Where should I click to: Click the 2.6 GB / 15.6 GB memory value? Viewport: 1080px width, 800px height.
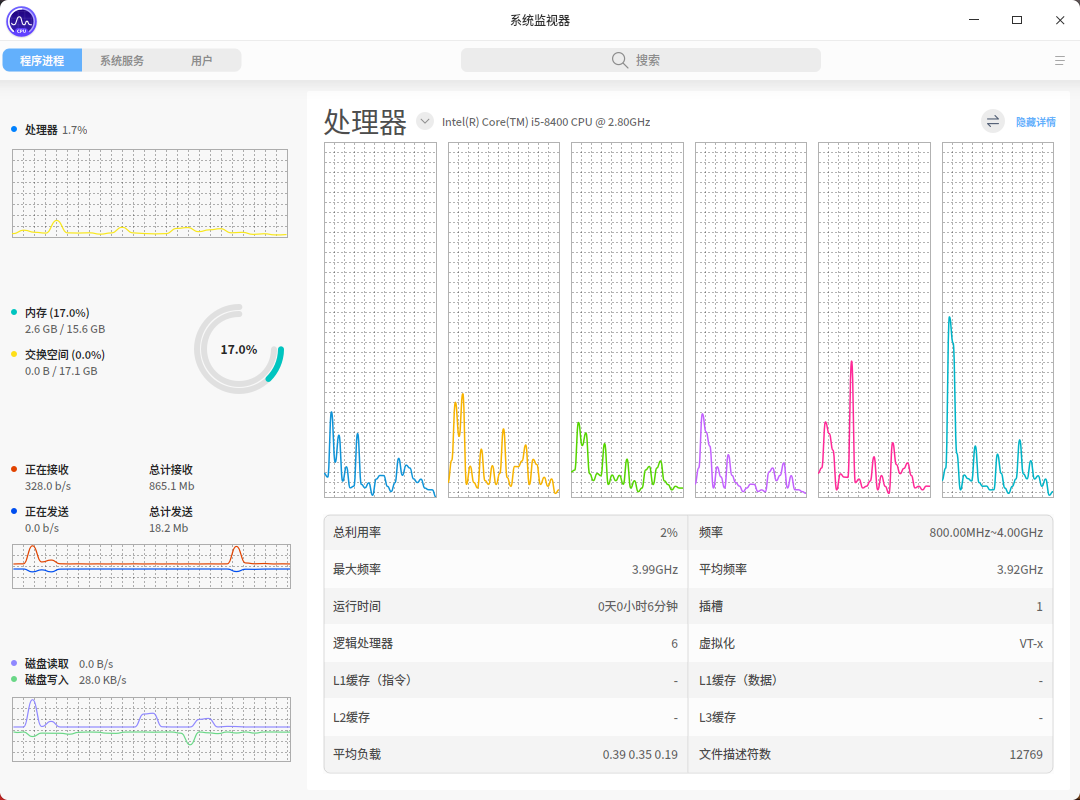point(65,329)
